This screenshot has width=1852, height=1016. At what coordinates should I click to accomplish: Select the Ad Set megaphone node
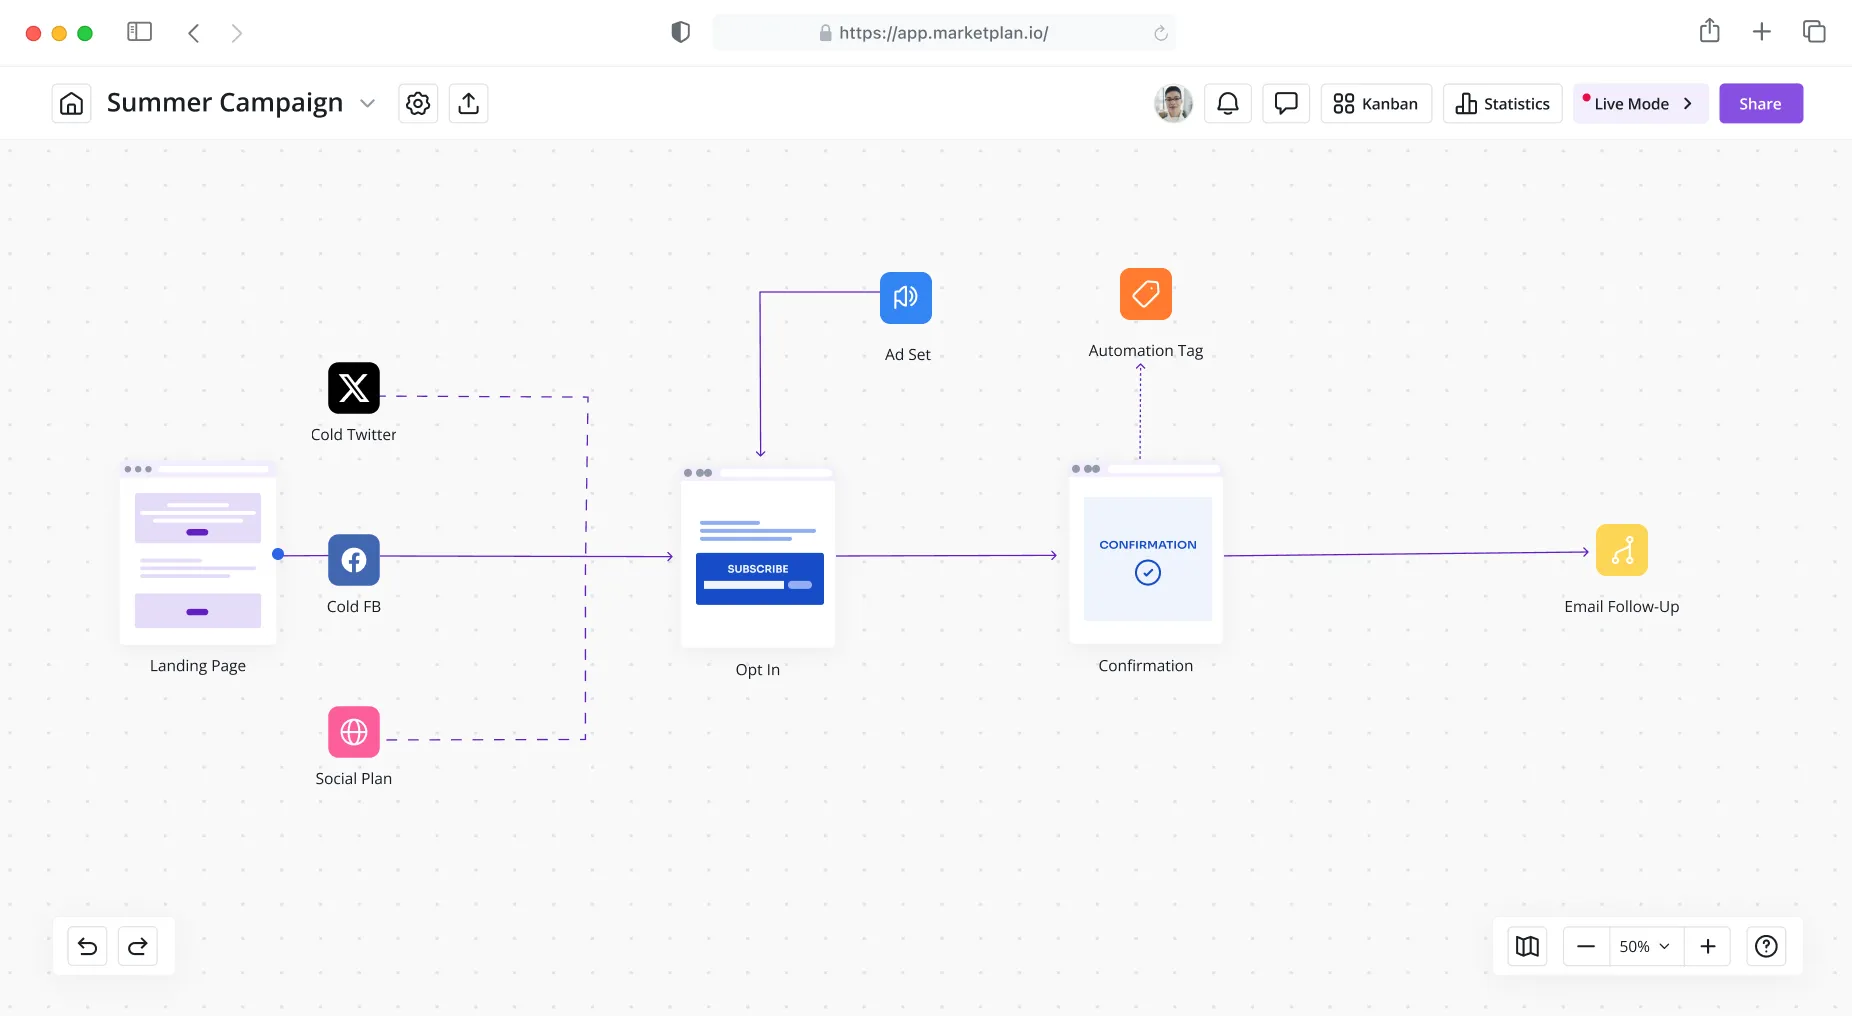coord(906,298)
